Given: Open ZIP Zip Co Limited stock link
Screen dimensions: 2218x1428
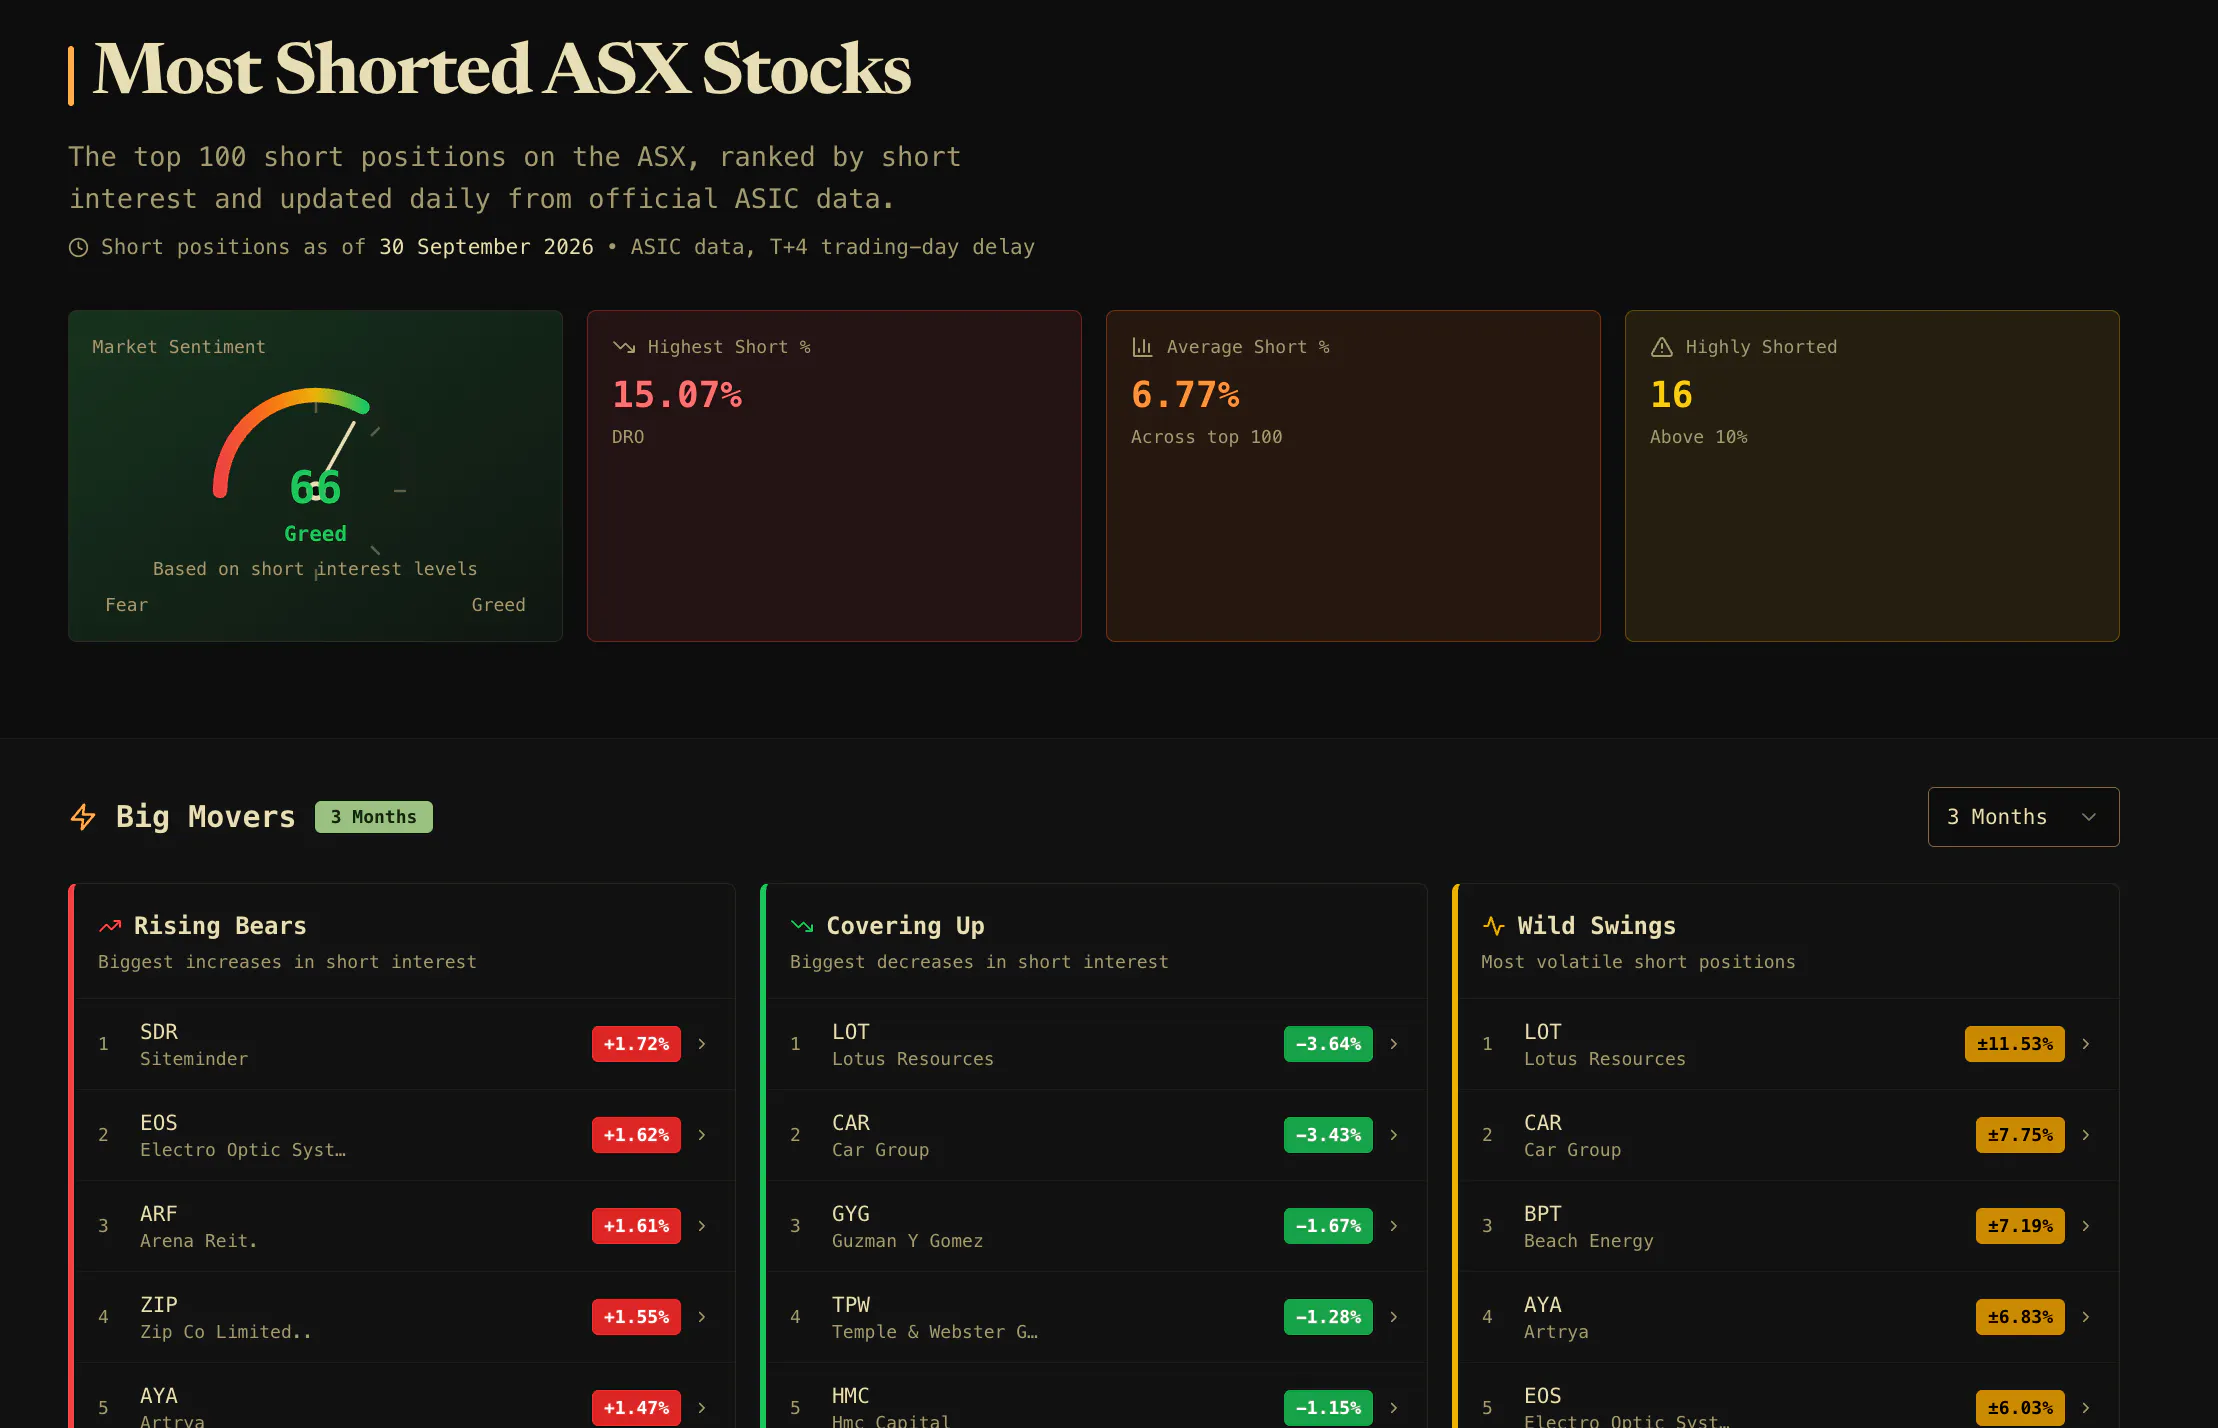Looking at the screenshot, I should pyautogui.click(x=405, y=1317).
